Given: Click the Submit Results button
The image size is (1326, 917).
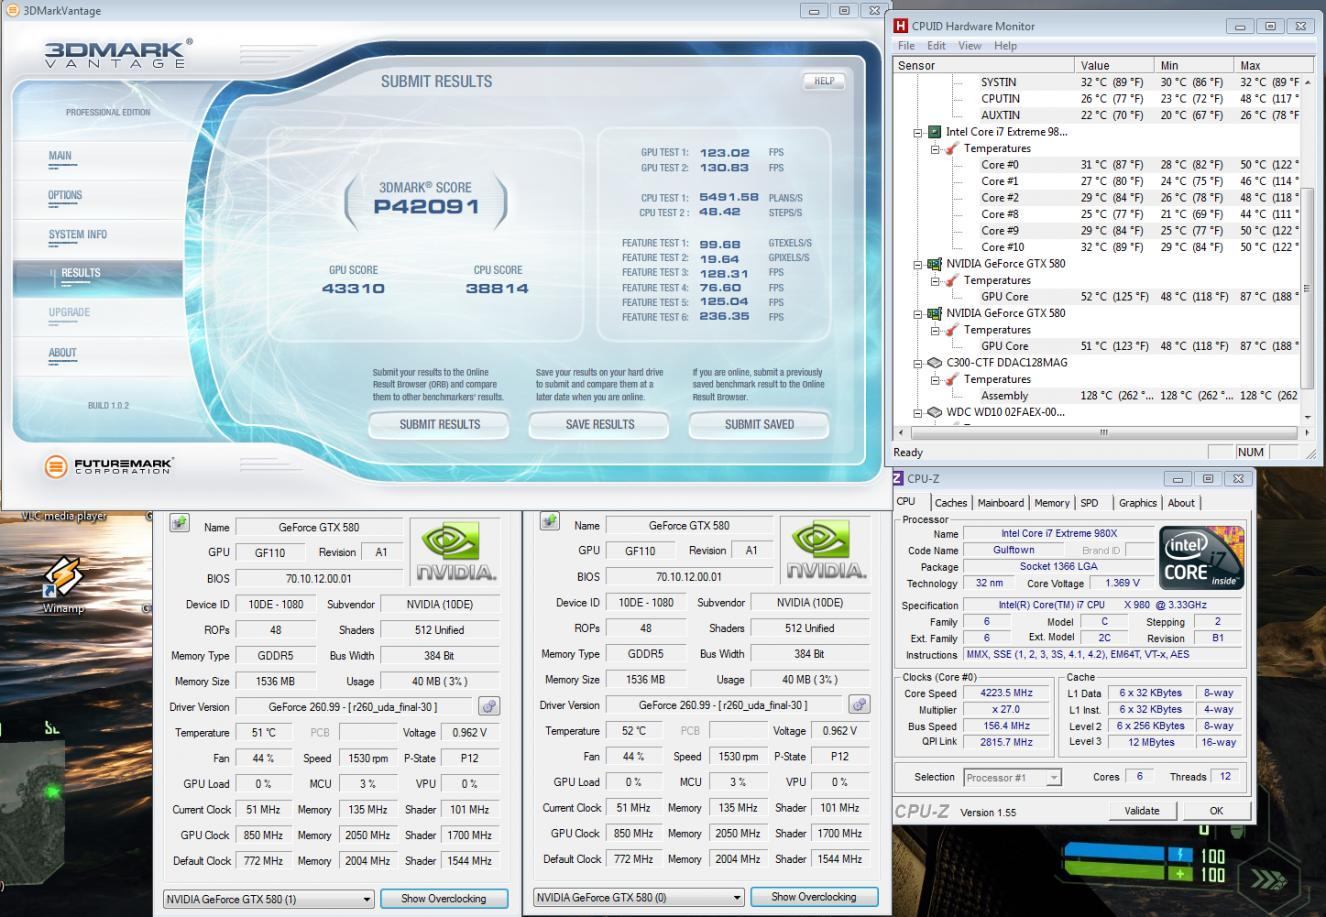Looking at the screenshot, I should pos(440,424).
